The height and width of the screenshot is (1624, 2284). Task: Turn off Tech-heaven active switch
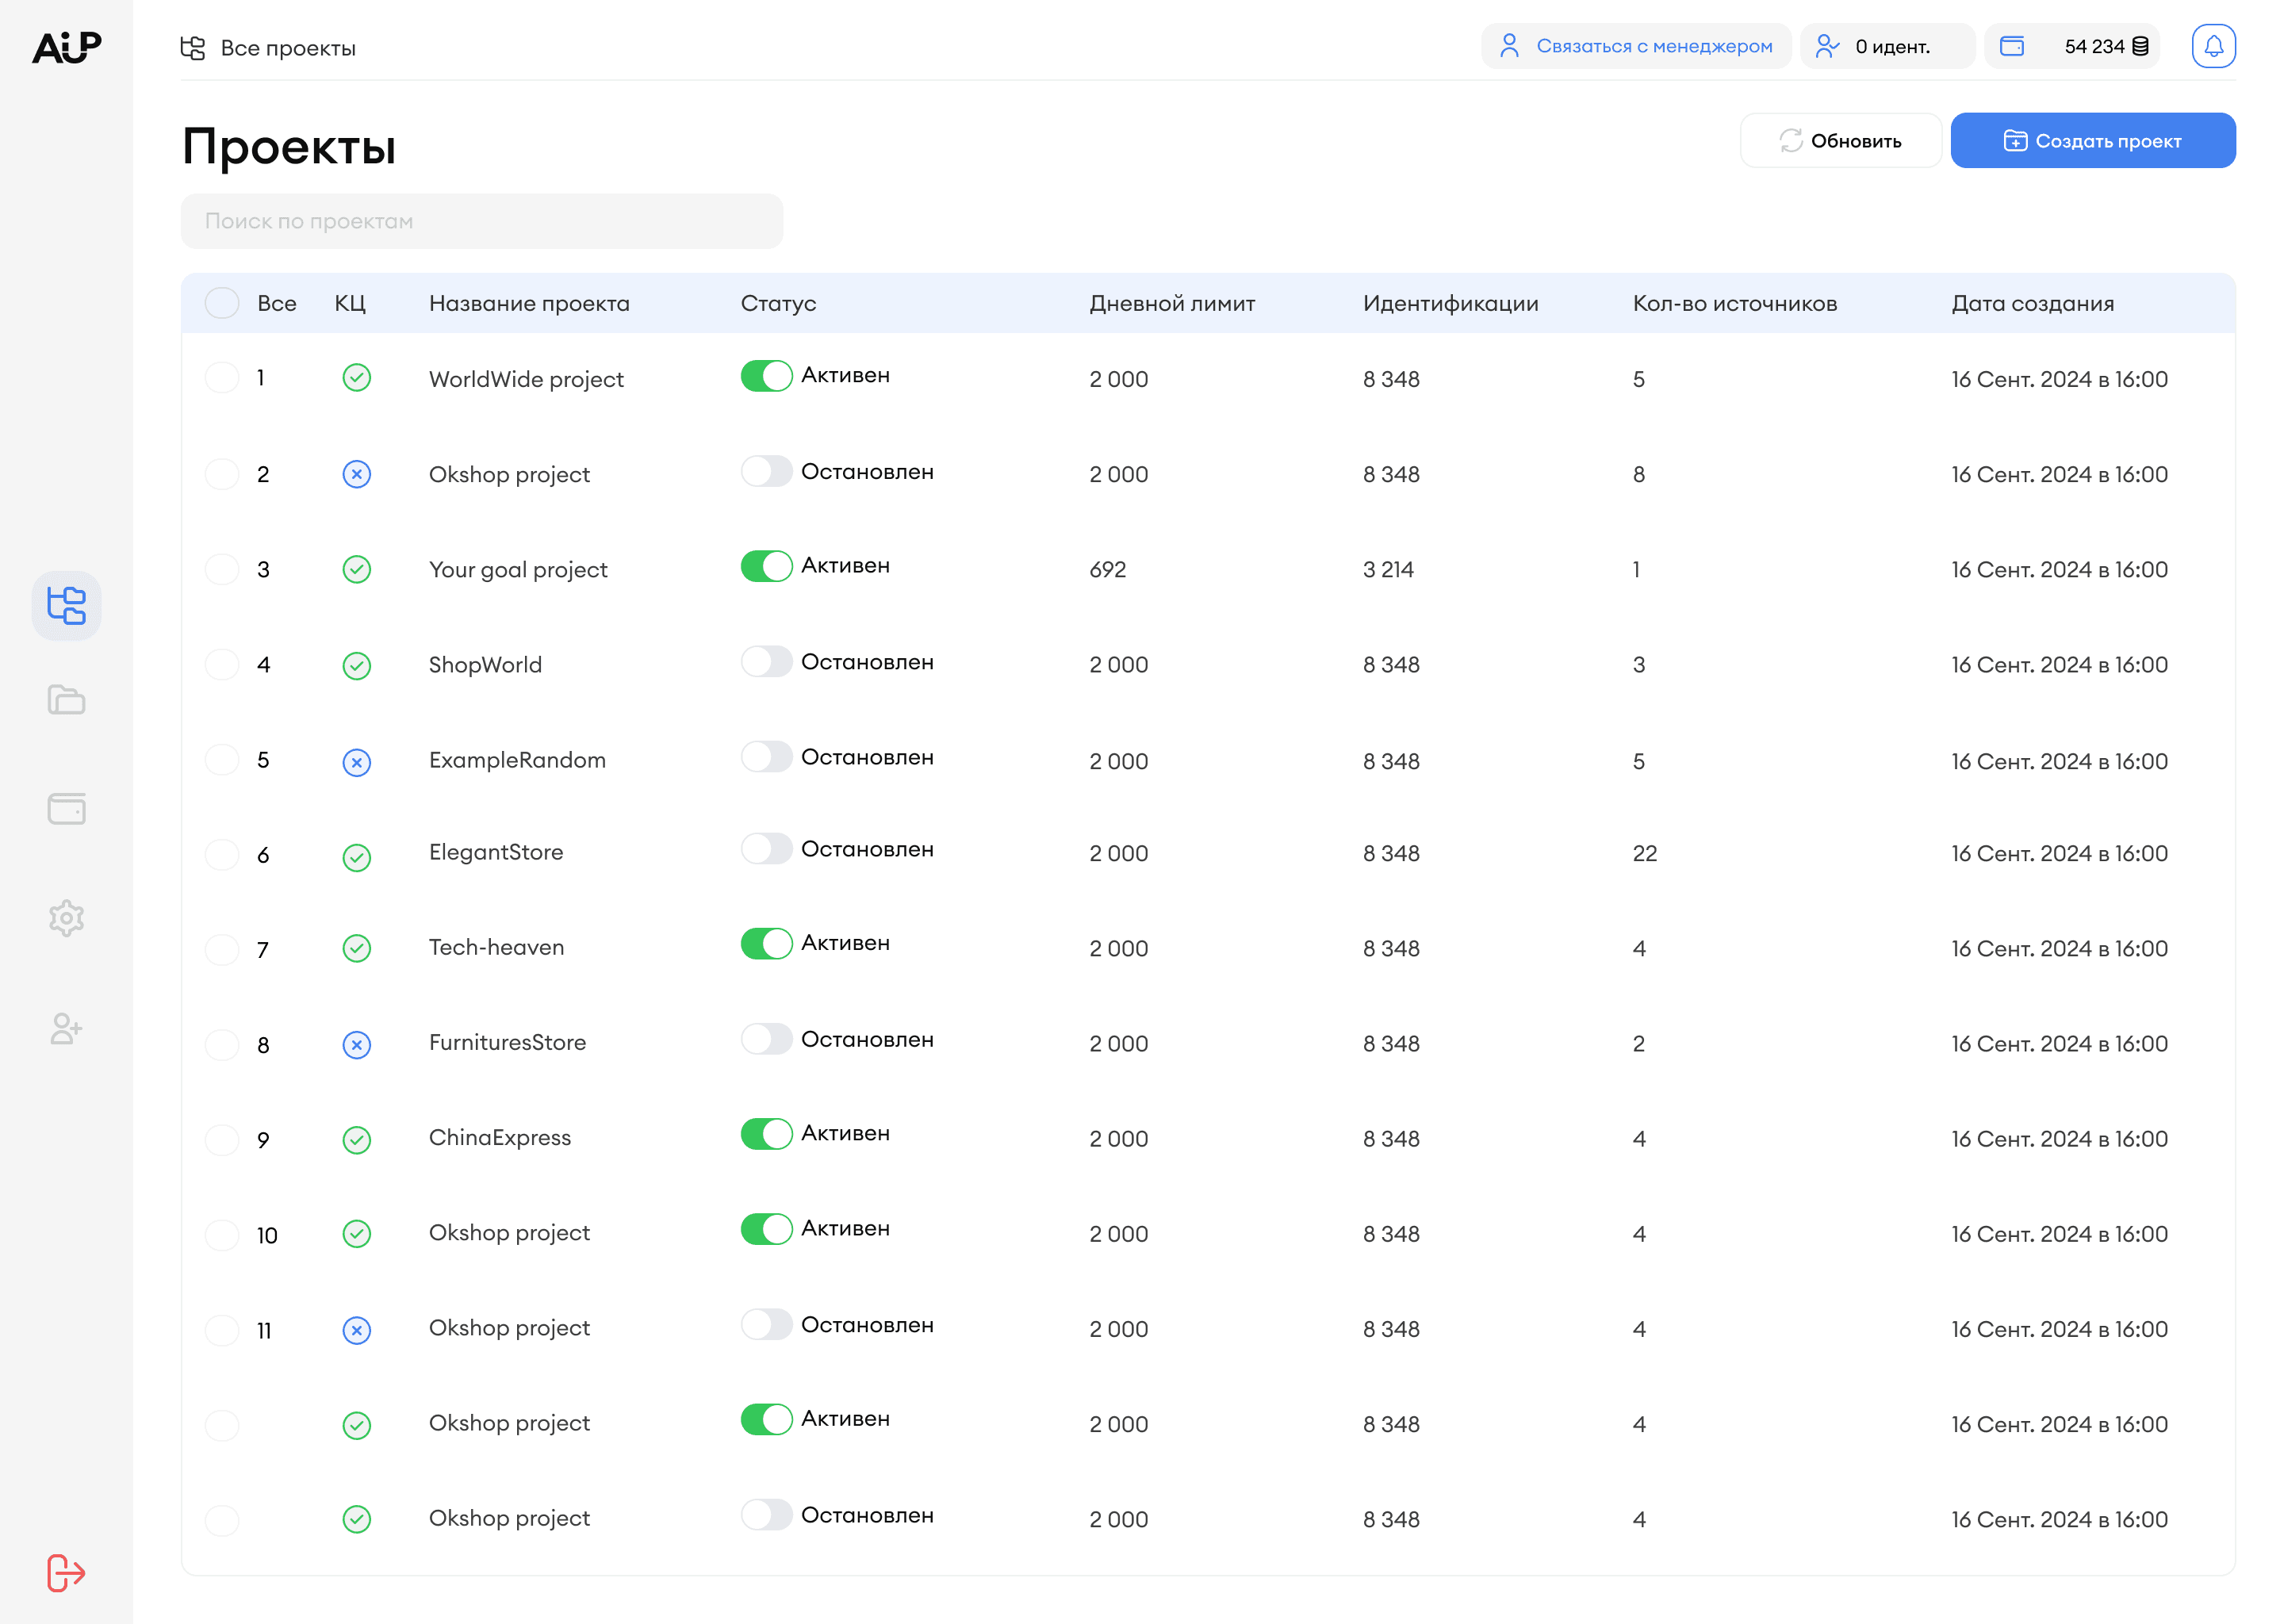[766, 943]
